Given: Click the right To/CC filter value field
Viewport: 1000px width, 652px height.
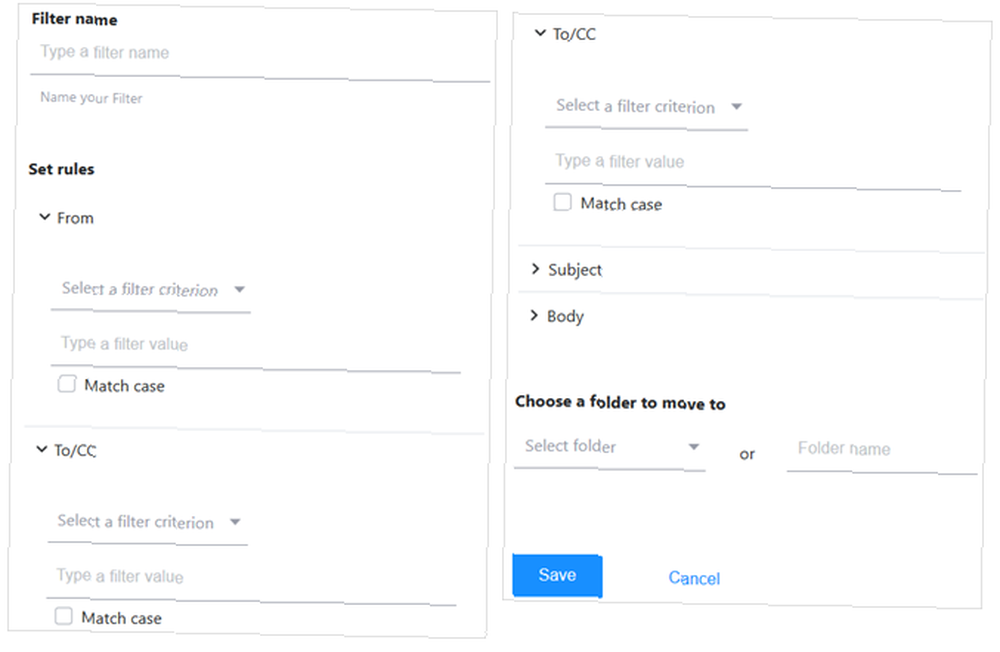Looking at the screenshot, I should click(x=753, y=166).
